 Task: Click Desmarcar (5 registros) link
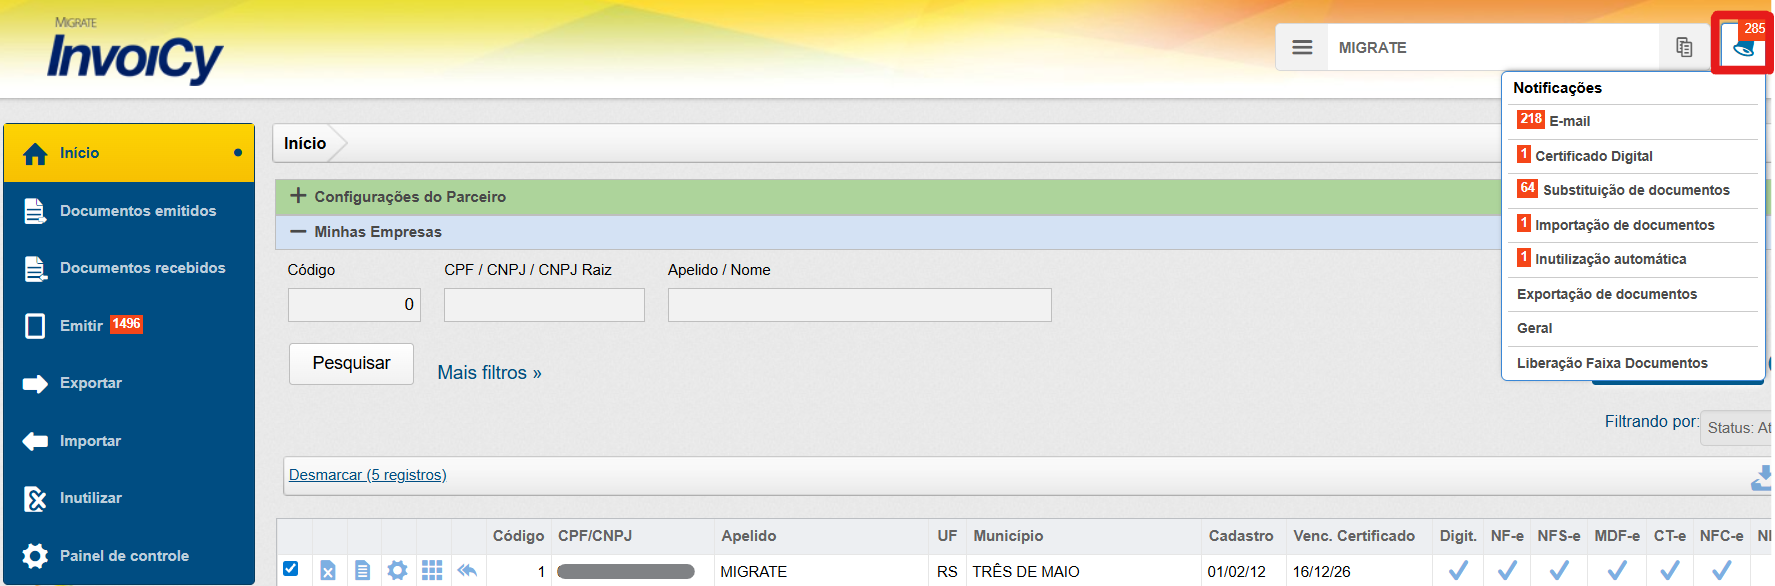click(x=367, y=475)
